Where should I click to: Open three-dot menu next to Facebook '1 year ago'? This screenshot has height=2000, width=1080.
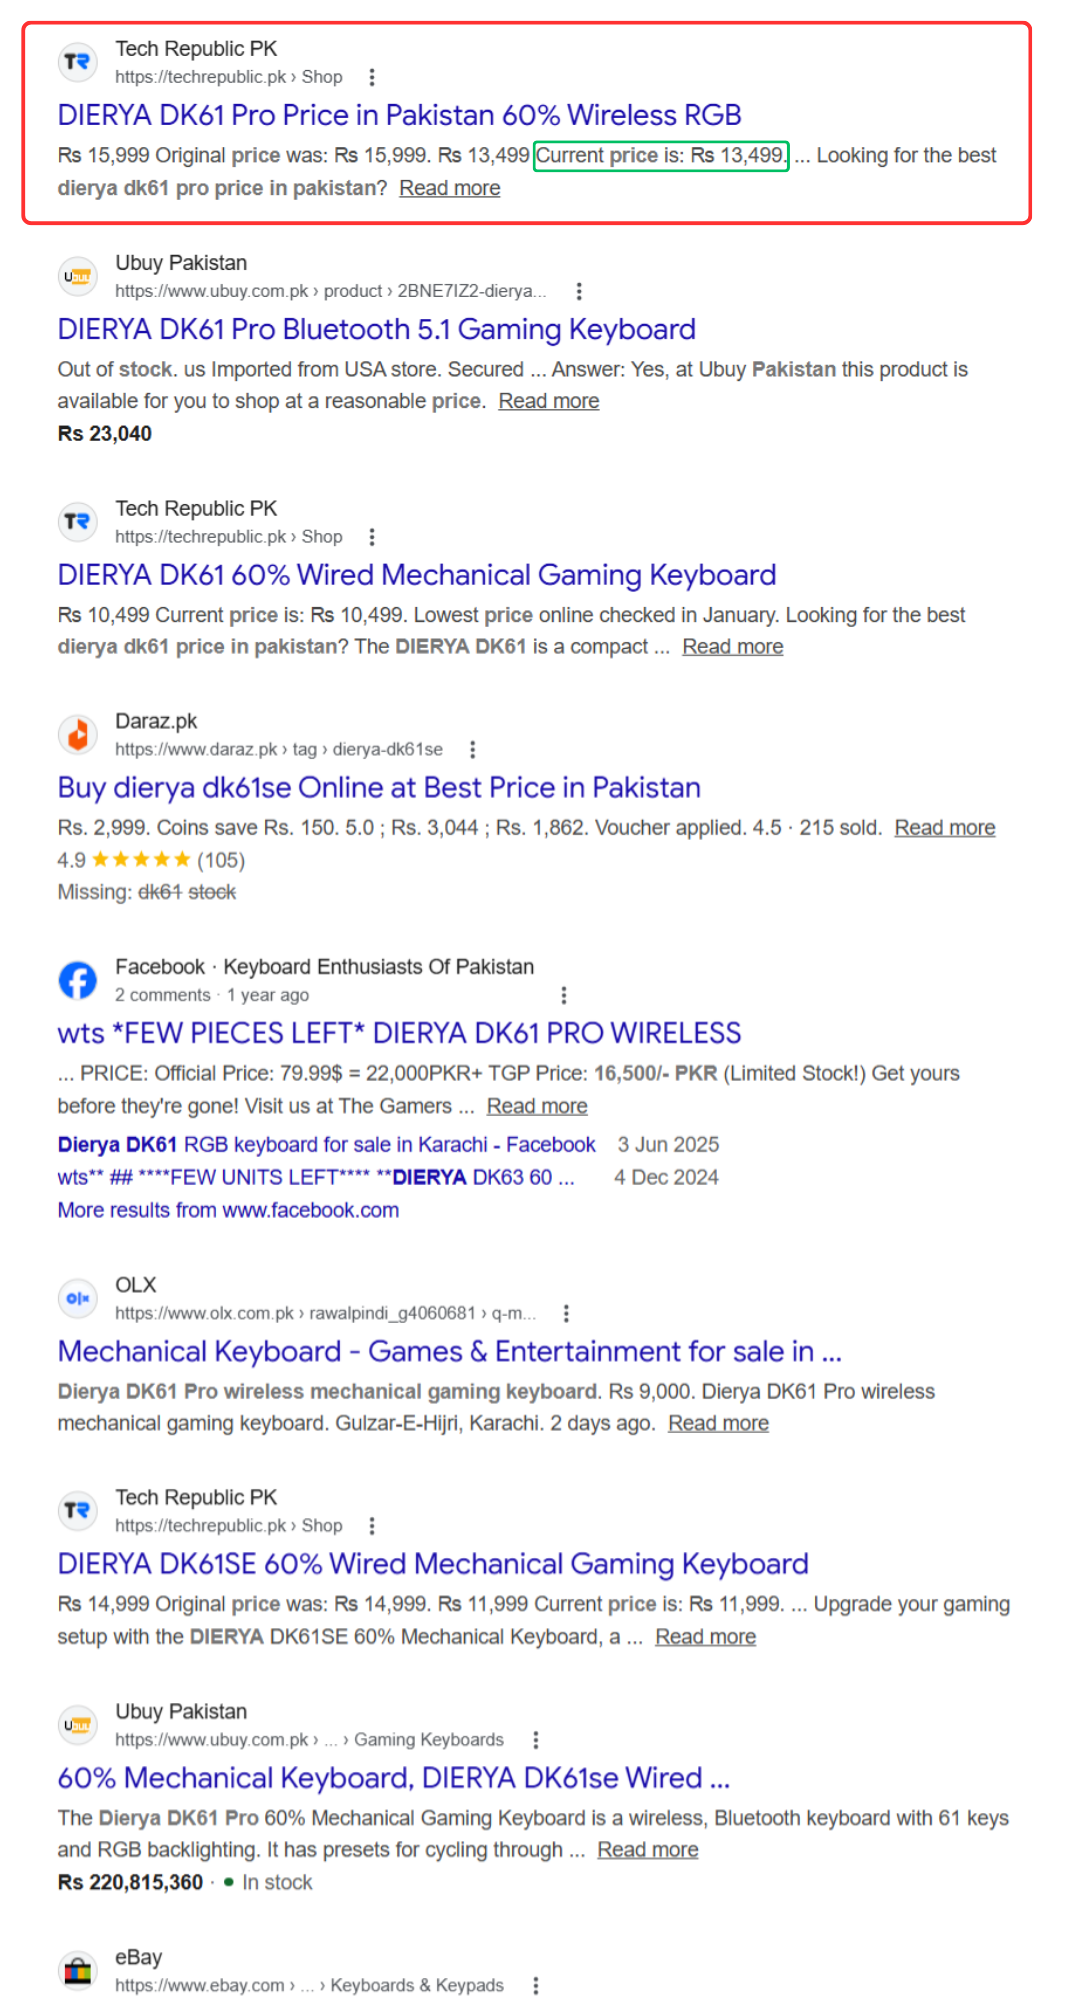point(564,995)
